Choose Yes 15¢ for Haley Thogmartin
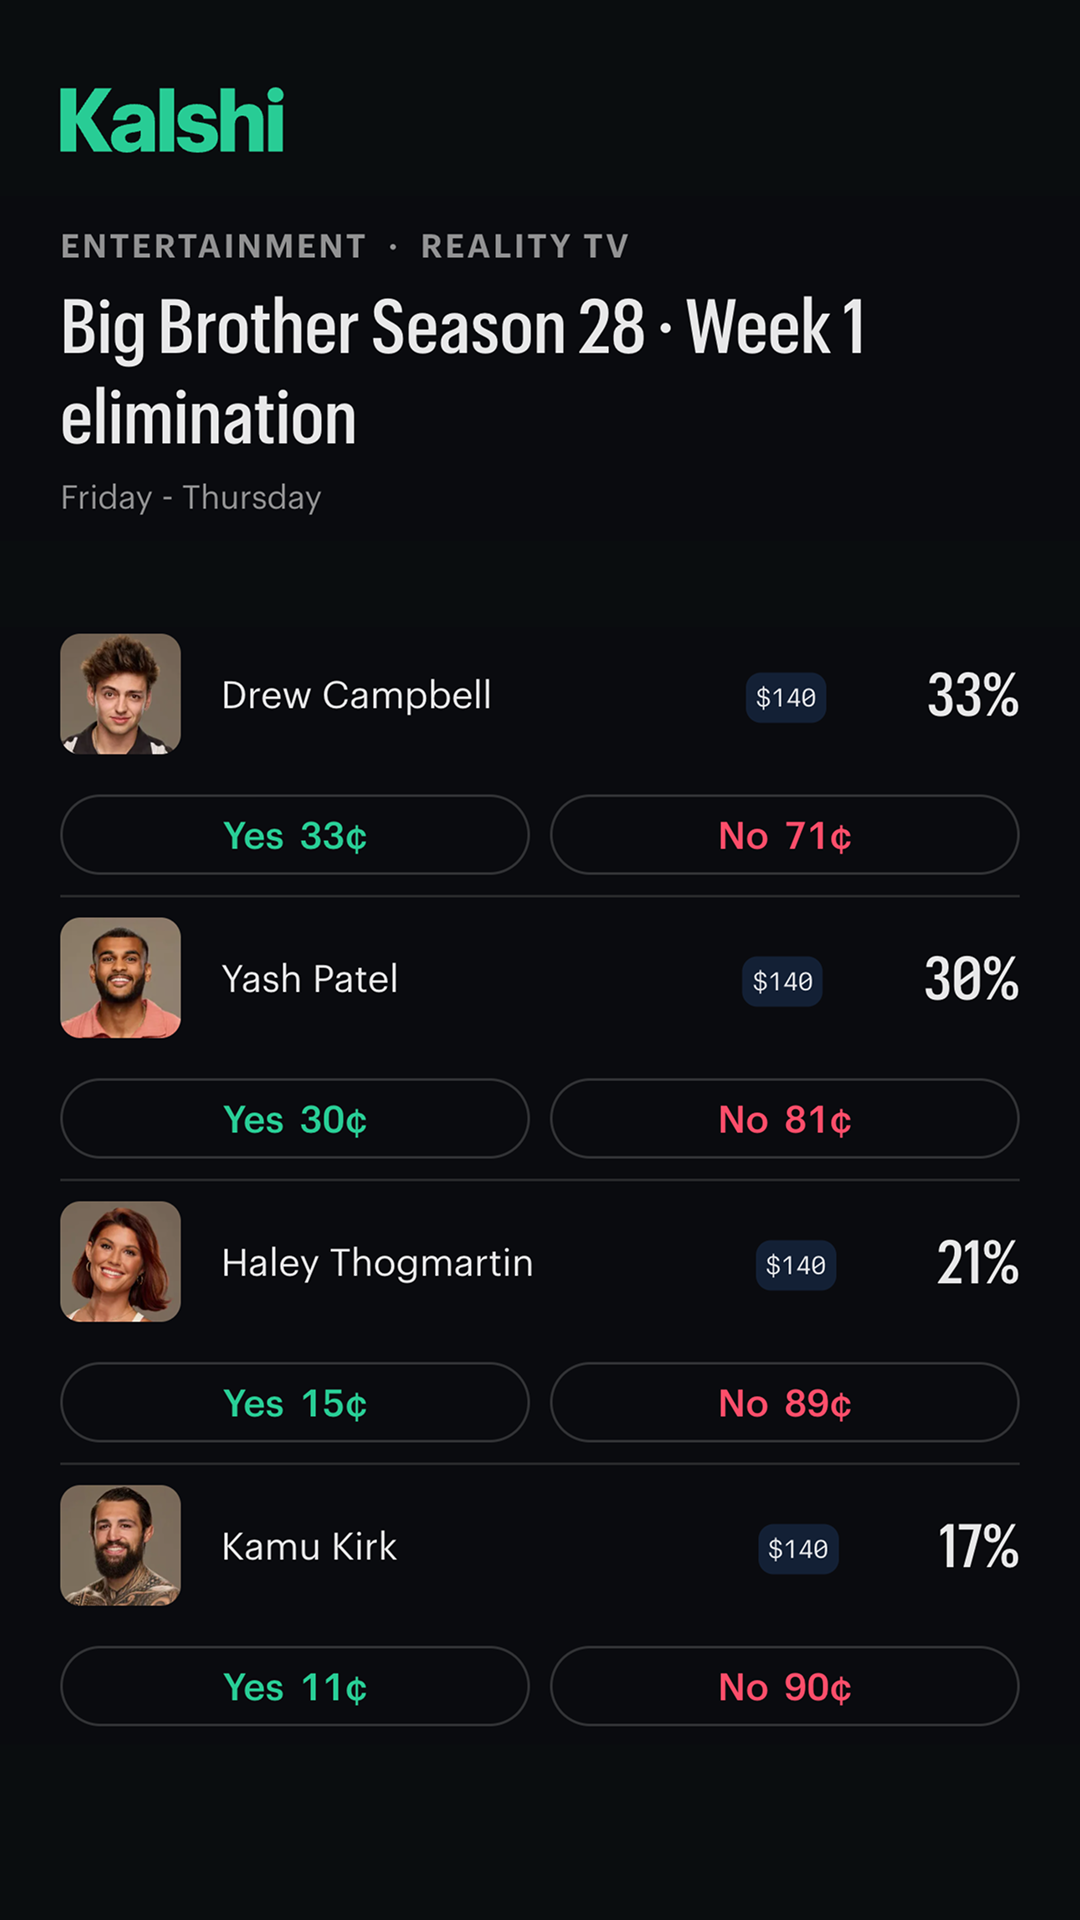 (295, 1403)
